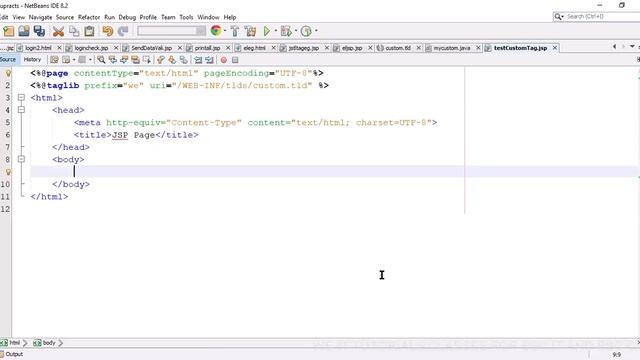The width and height of the screenshot is (640, 360).
Task: Open the Window menu
Action: (208, 17)
